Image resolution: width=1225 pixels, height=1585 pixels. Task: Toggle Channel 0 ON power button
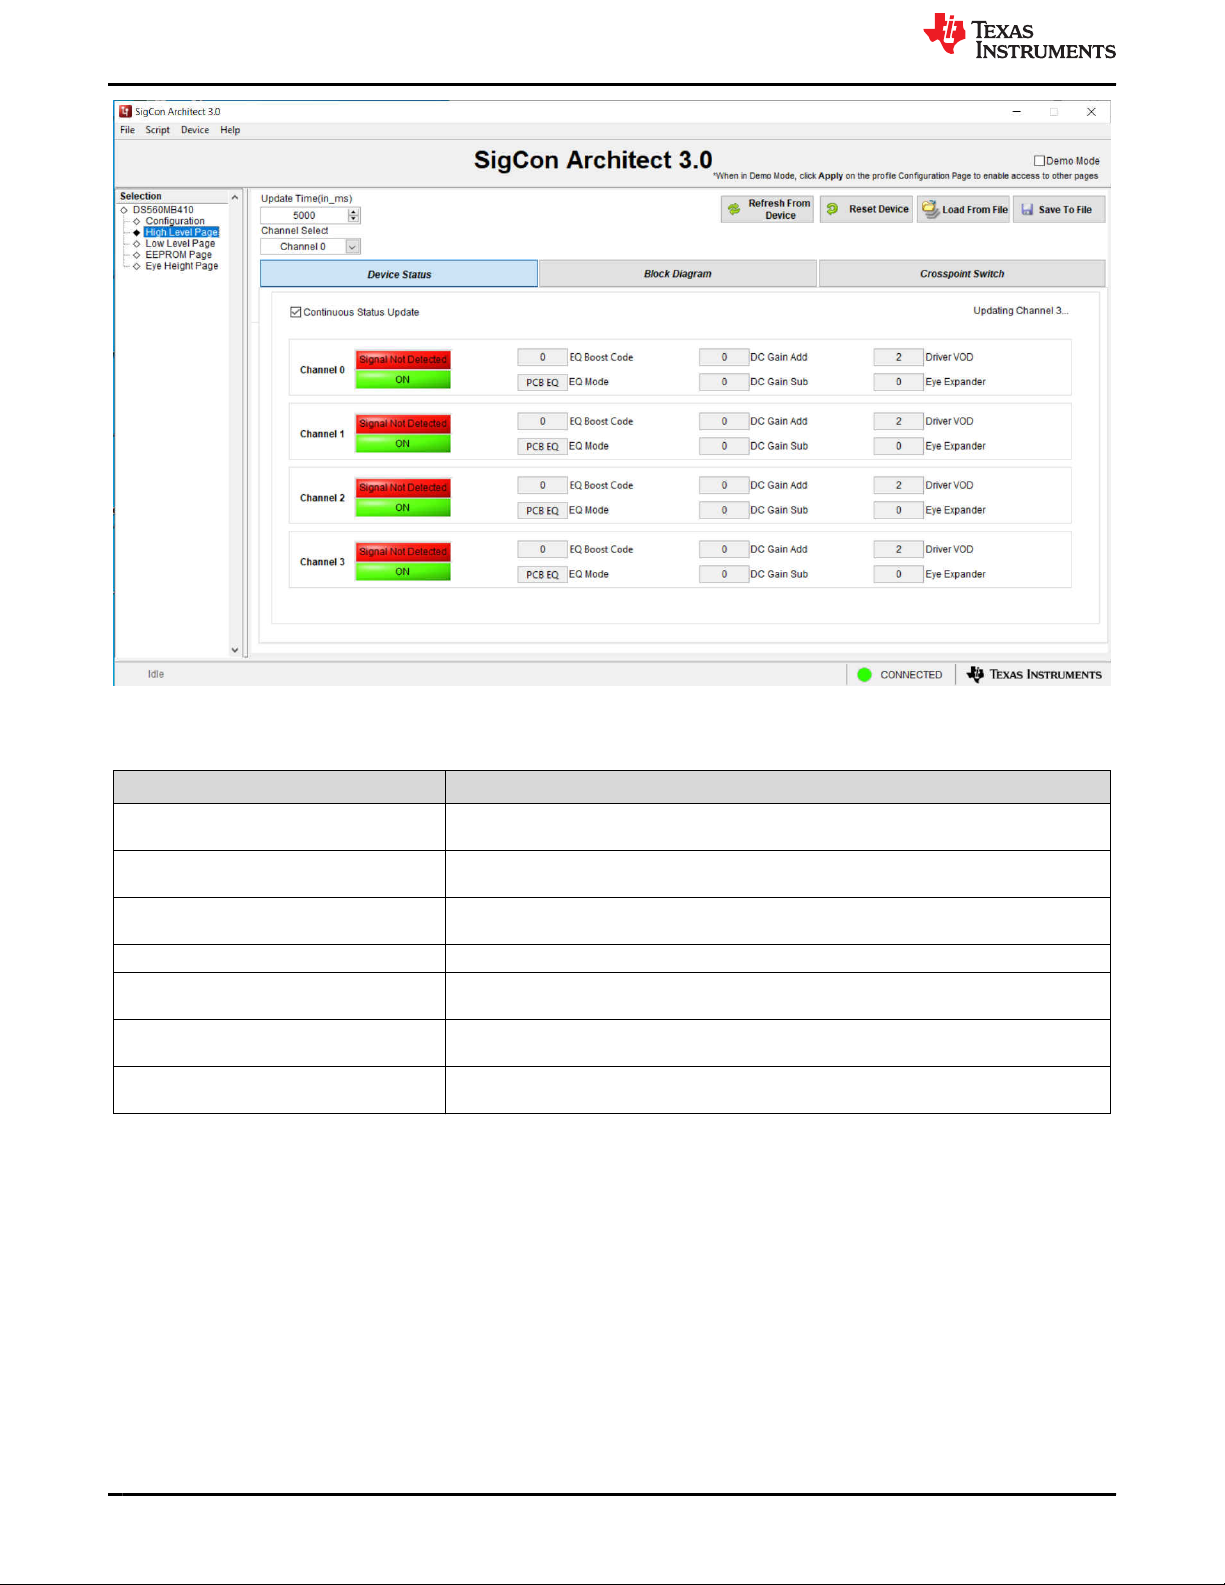tap(403, 380)
